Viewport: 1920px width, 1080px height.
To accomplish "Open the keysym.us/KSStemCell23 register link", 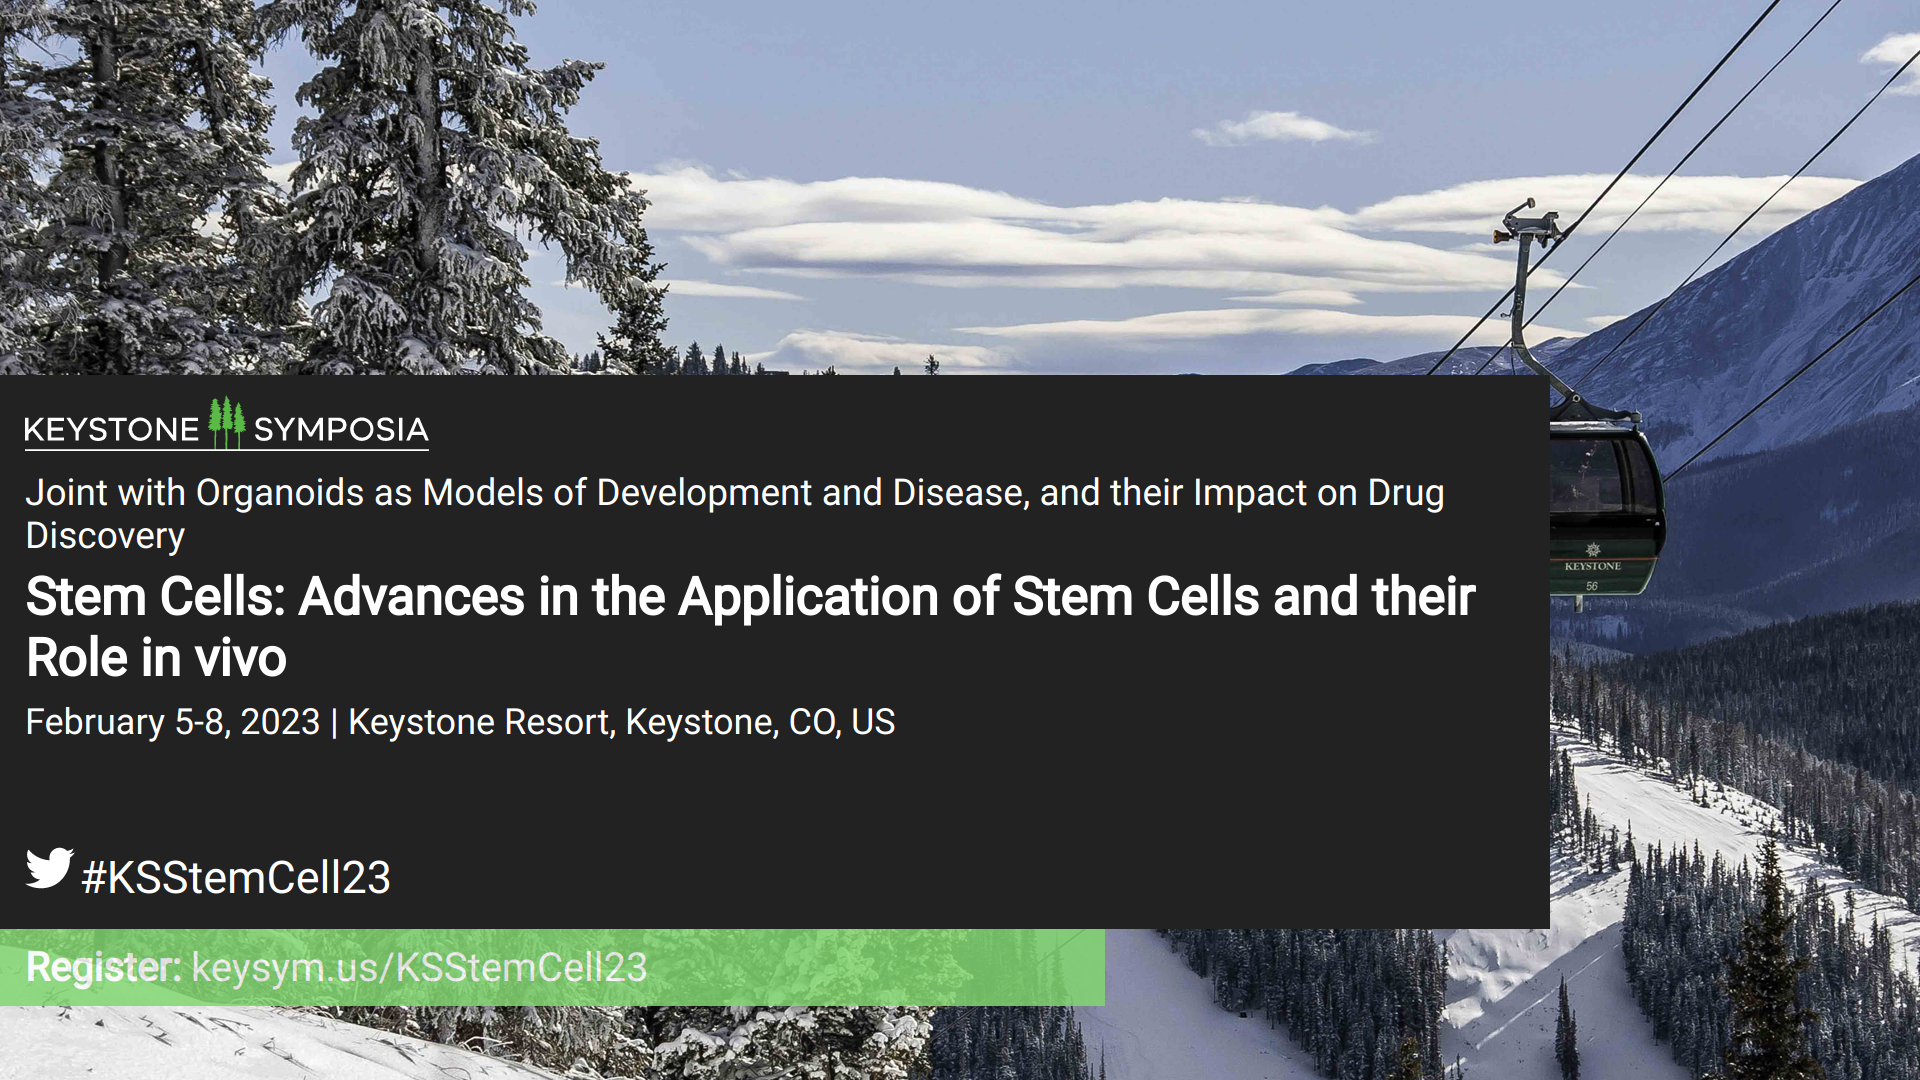I will click(x=419, y=967).
